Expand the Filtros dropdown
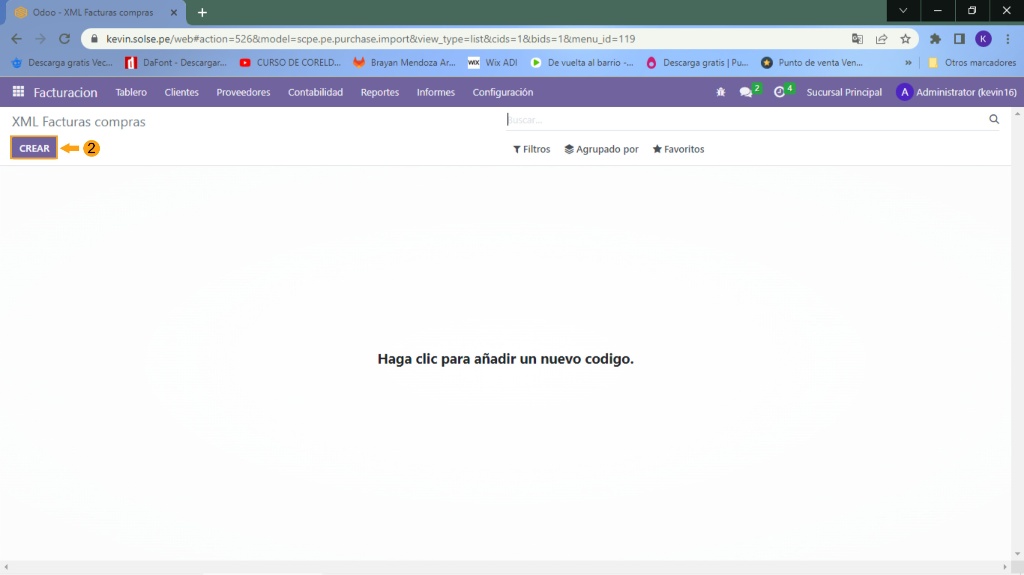The height and width of the screenshot is (575, 1024). coord(532,149)
